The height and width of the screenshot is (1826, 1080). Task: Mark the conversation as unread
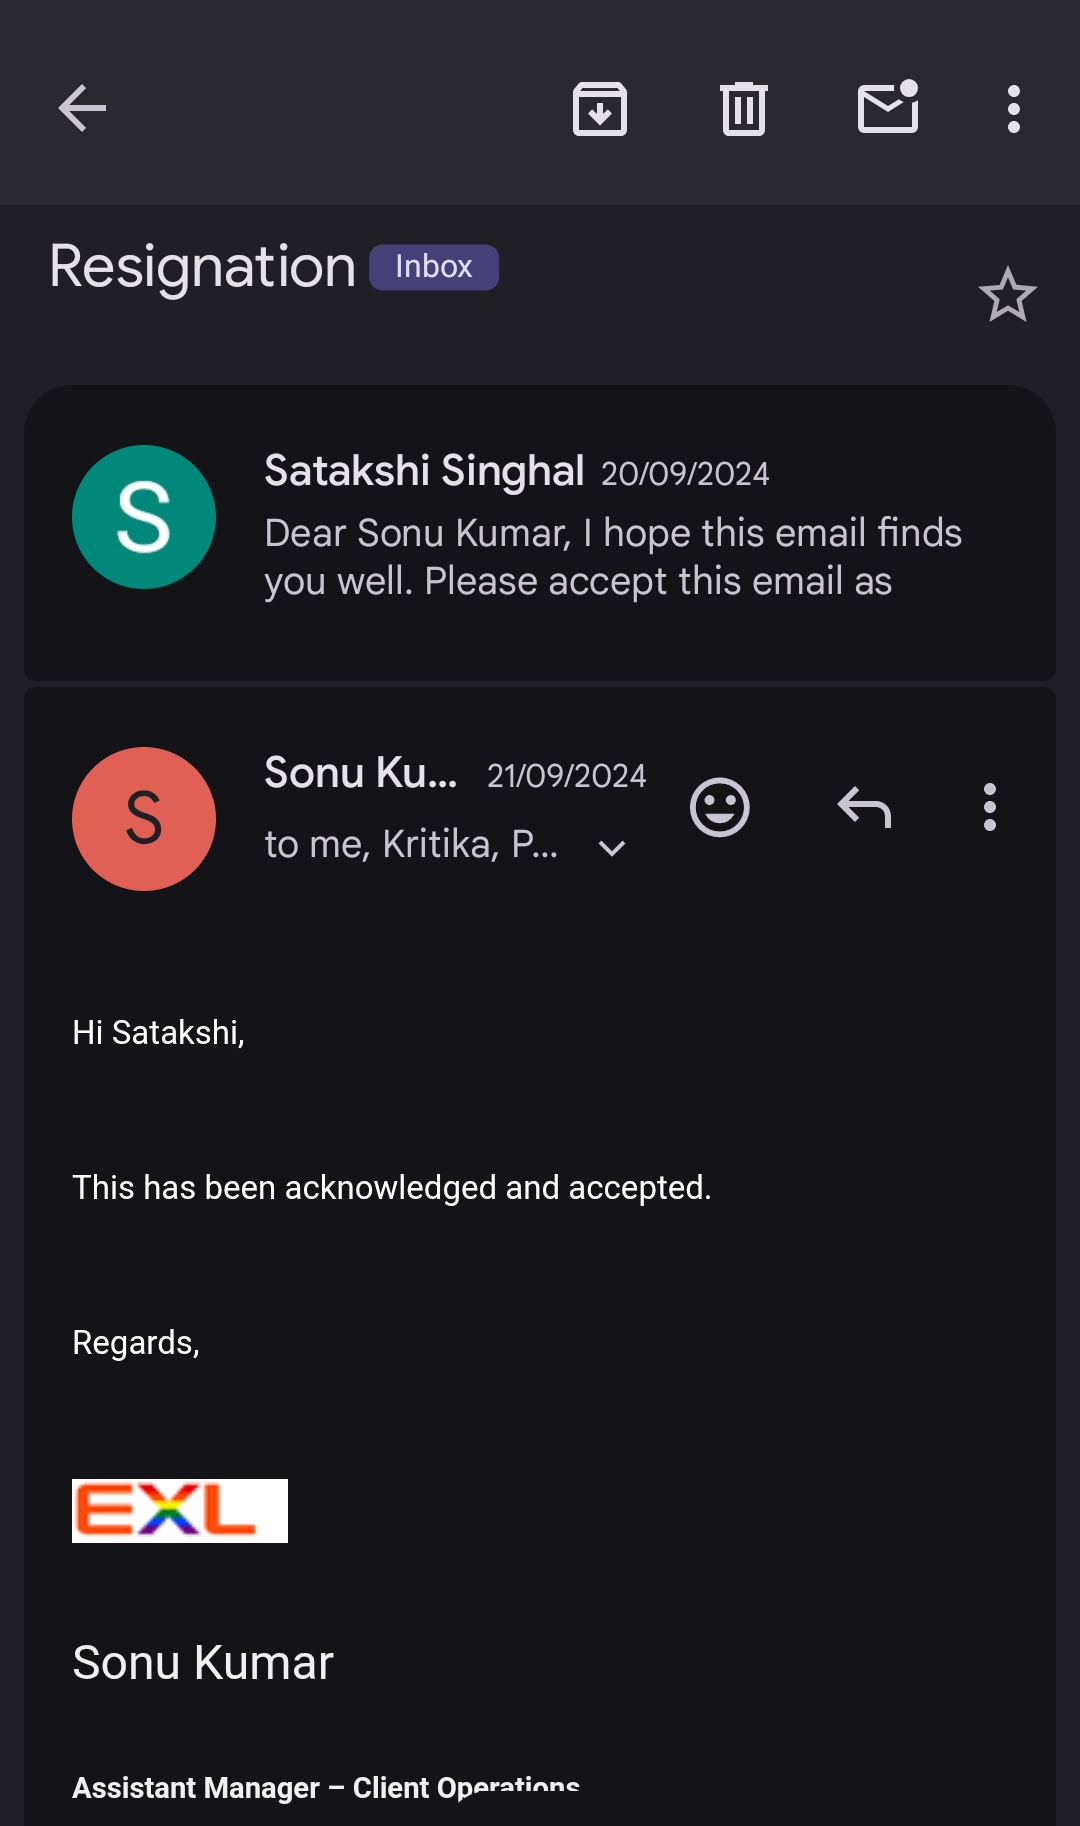click(x=888, y=108)
